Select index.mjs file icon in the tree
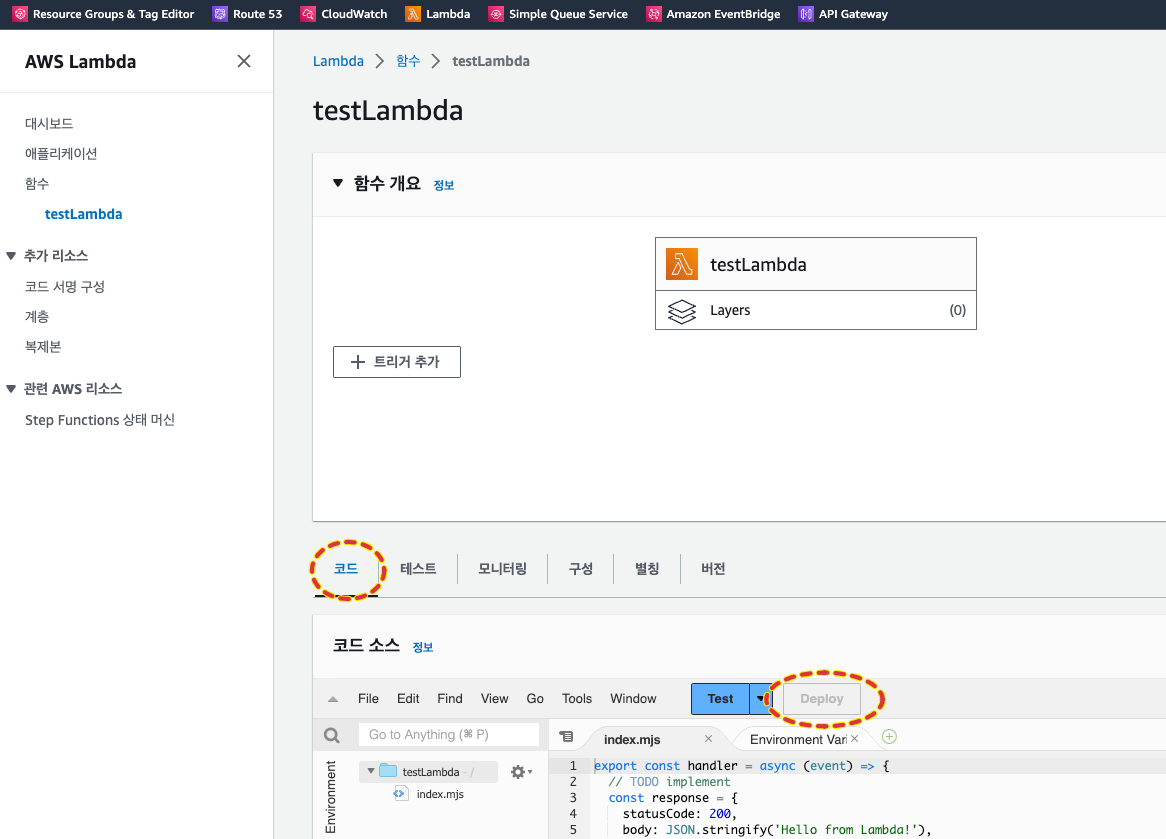 click(x=400, y=794)
